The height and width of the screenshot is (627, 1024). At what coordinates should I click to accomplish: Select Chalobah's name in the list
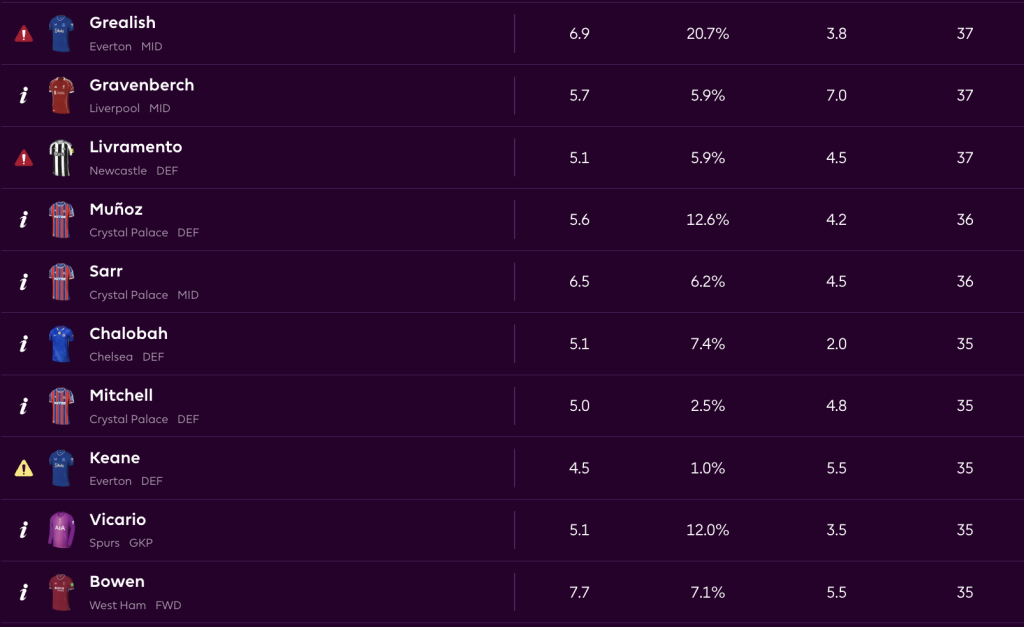(x=128, y=333)
